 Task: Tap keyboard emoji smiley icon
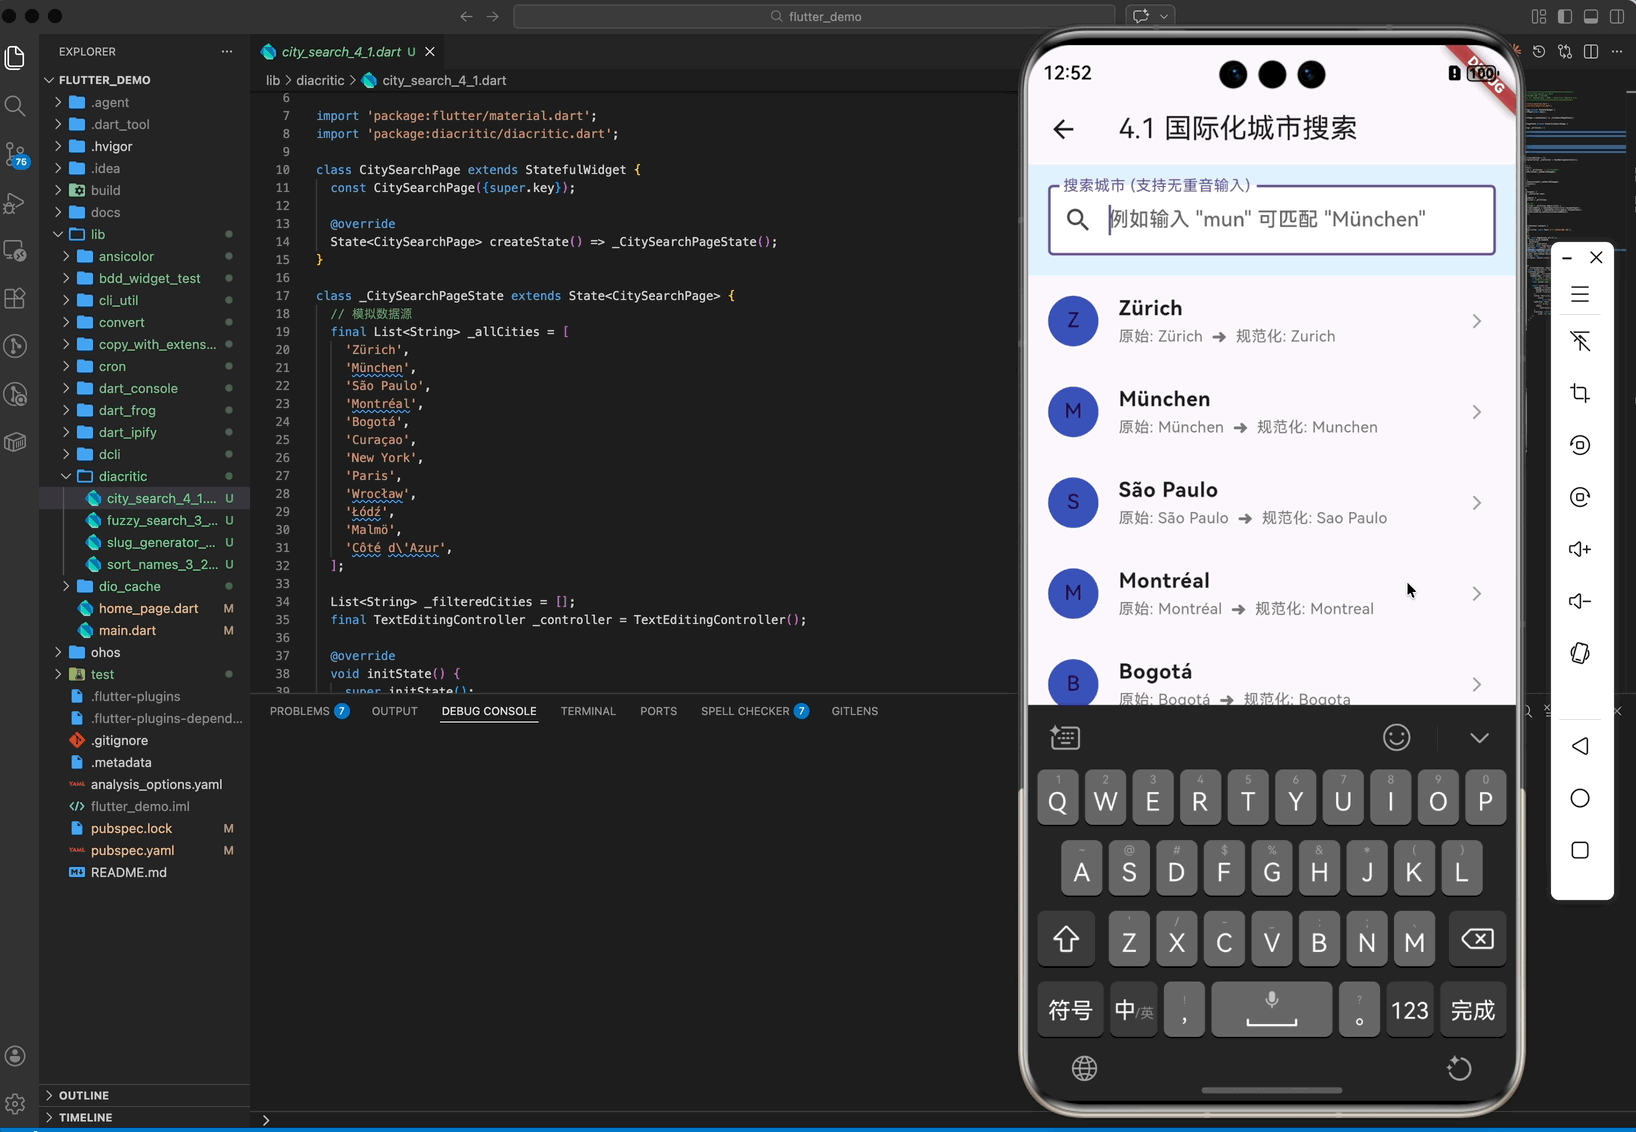[x=1397, y=737]
